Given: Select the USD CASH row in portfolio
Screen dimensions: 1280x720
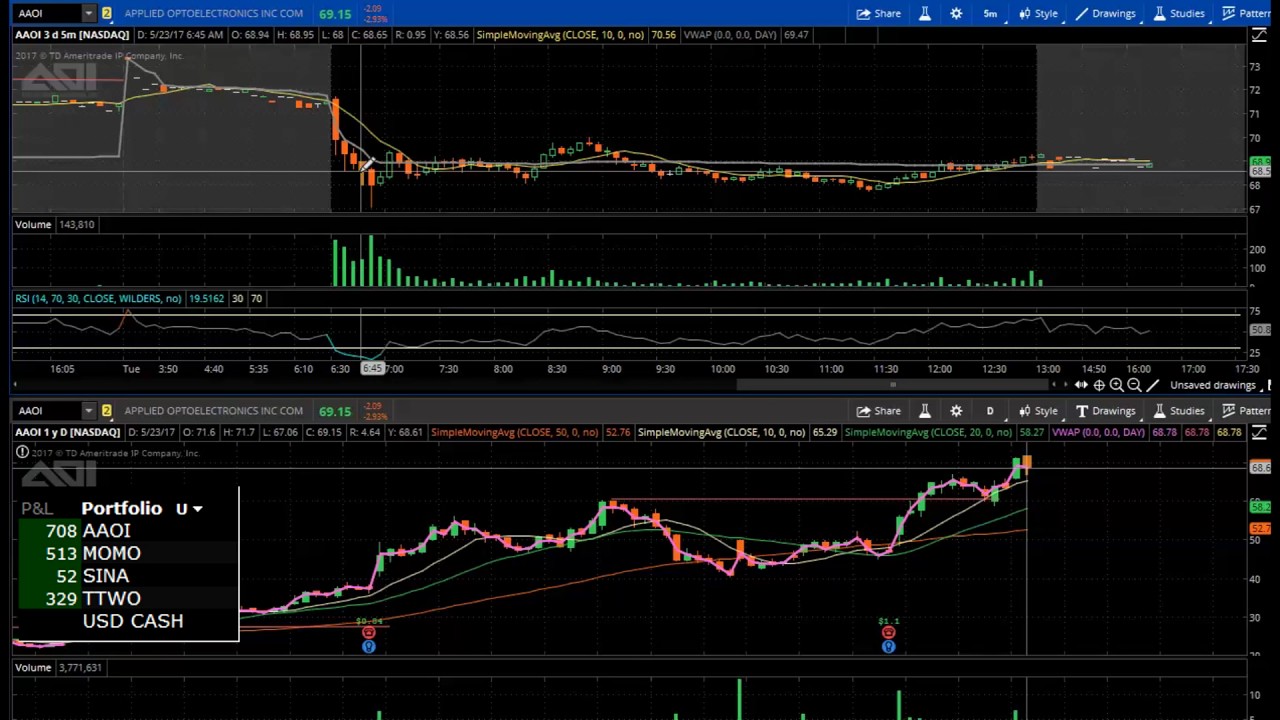Looking at the screenshot, I should pos(128,621).
